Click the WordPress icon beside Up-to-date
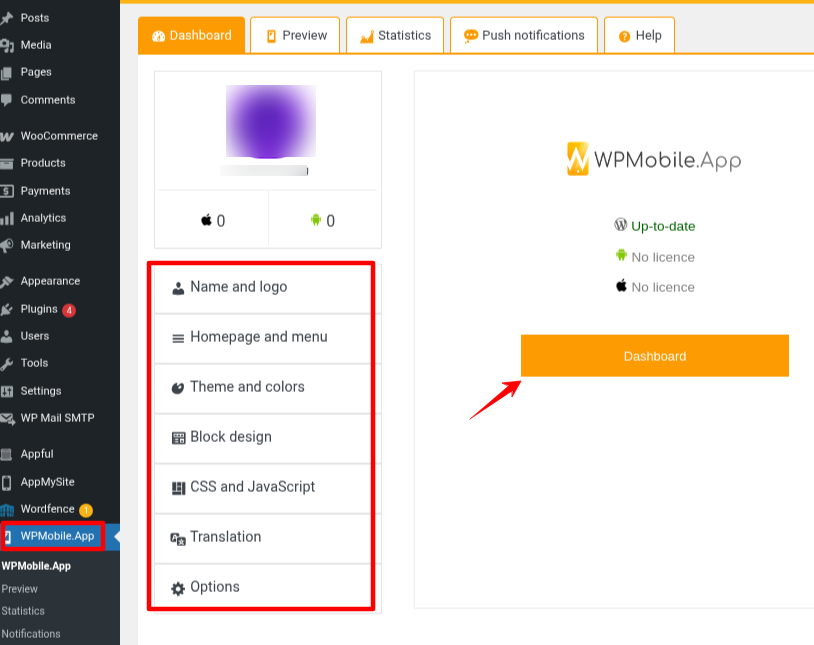Viewport: 814px width, 645px height. (621, 225)
